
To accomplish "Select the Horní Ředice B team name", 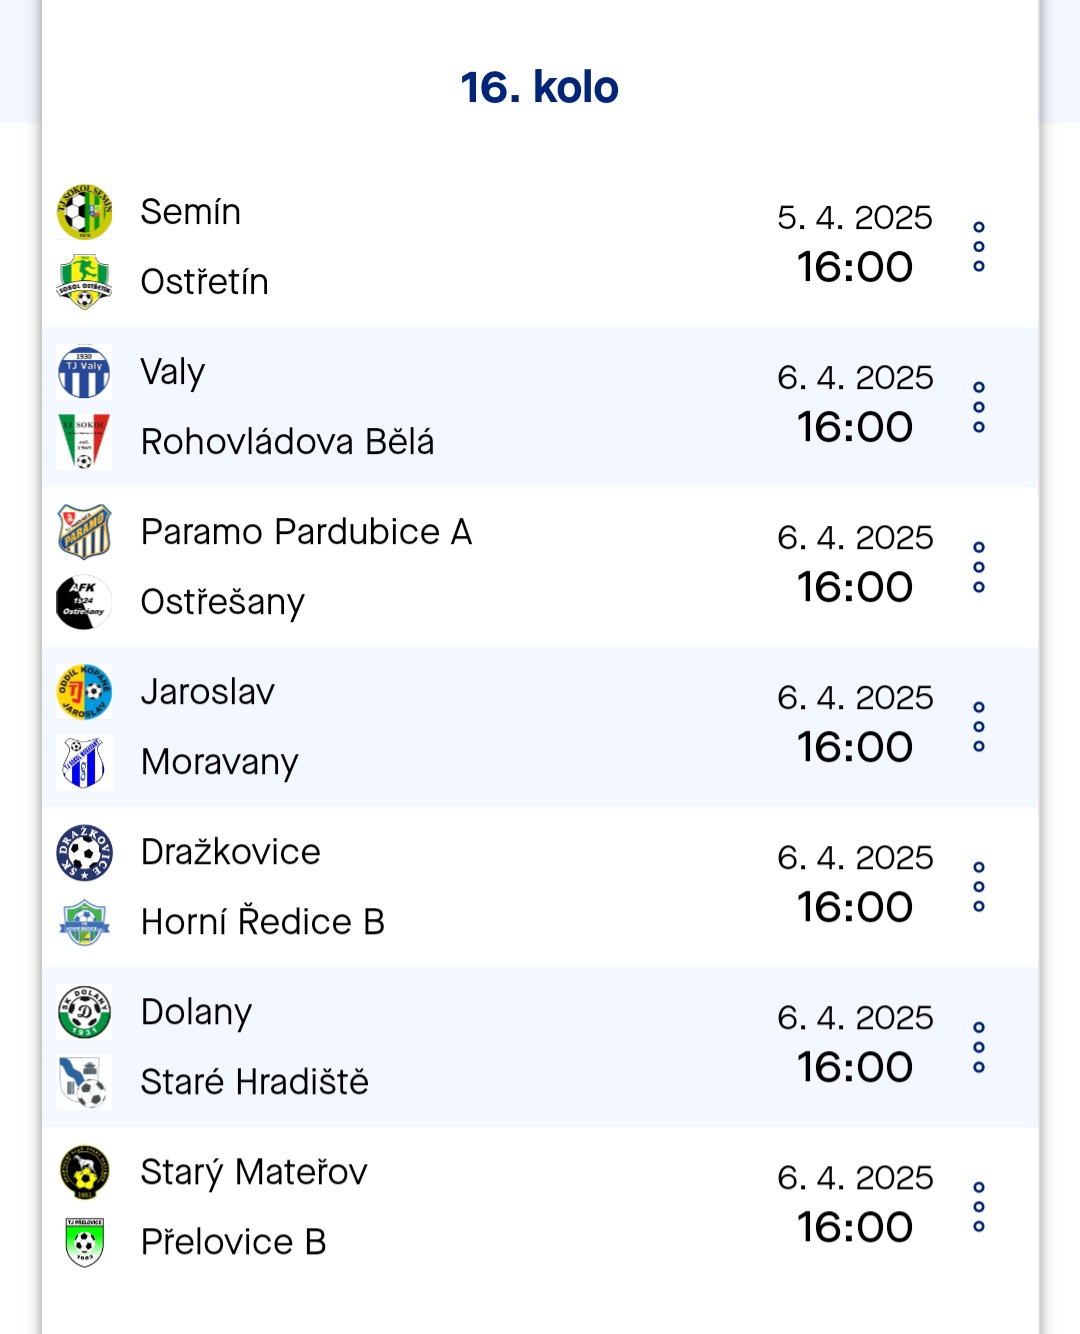I will point(263,922).
